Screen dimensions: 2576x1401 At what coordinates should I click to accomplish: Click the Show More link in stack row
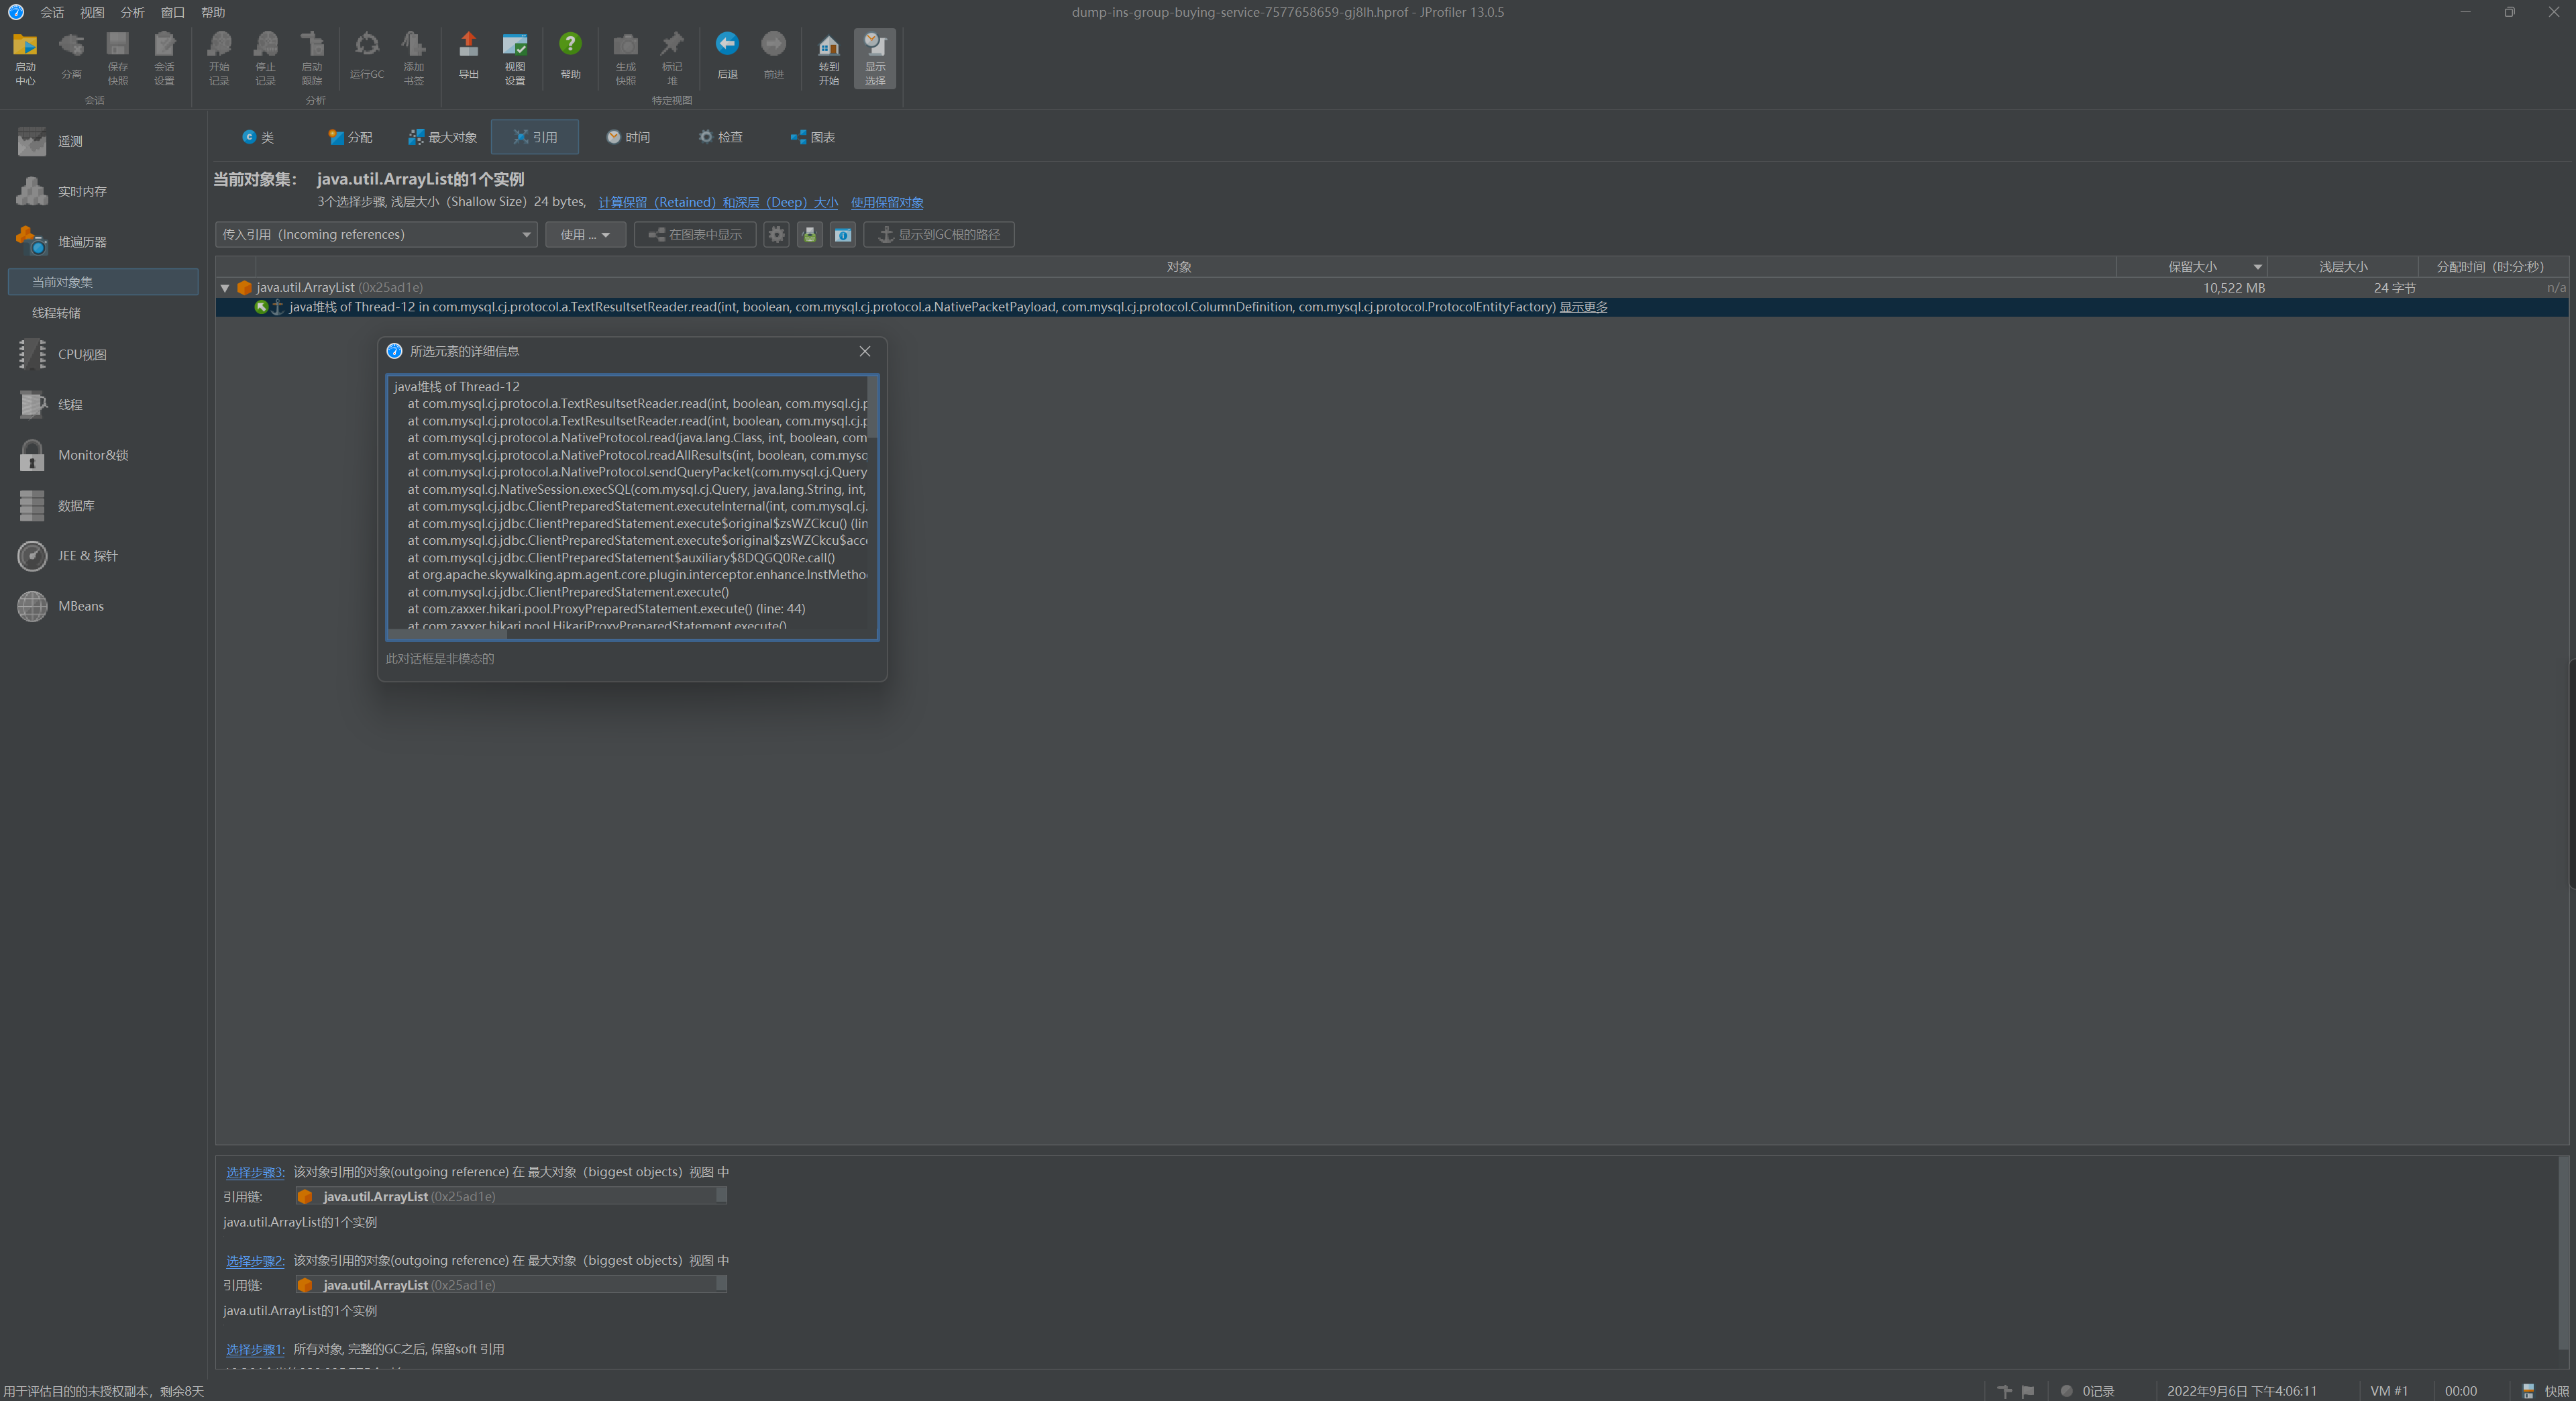click(x=1583, y=307)
